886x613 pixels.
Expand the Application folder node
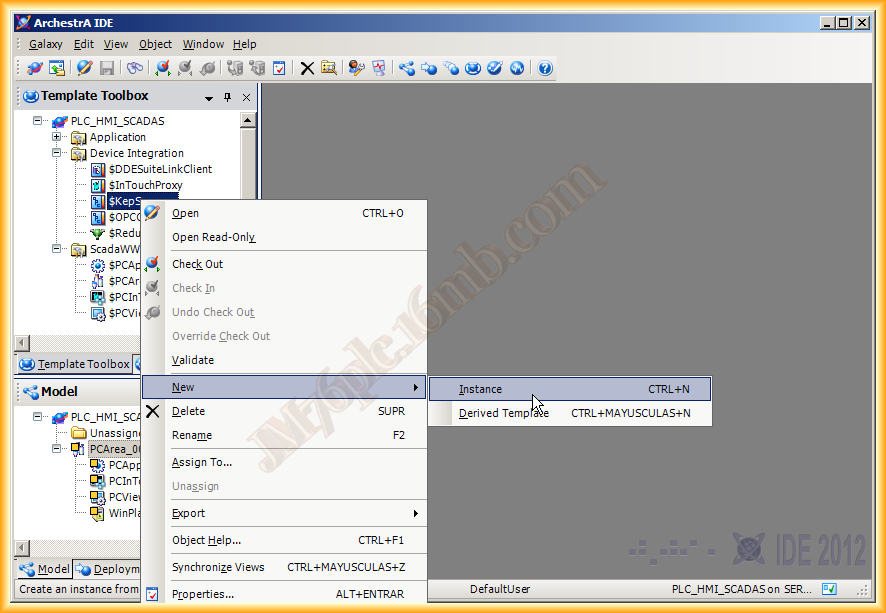click(x=57, y=137)
